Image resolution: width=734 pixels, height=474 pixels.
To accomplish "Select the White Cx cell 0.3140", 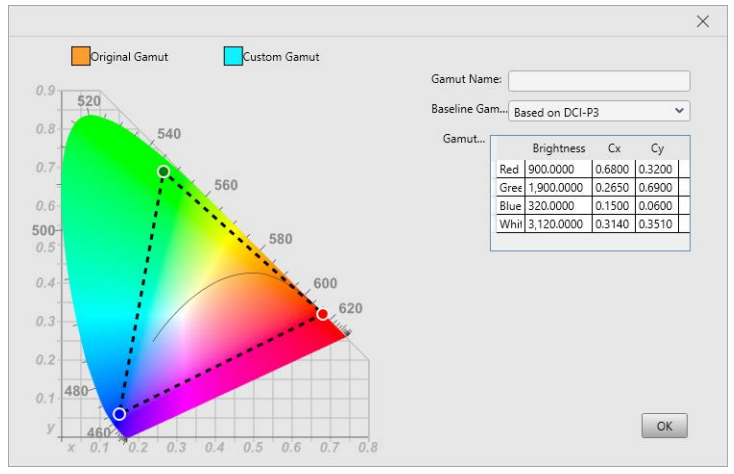I will 614,224.
